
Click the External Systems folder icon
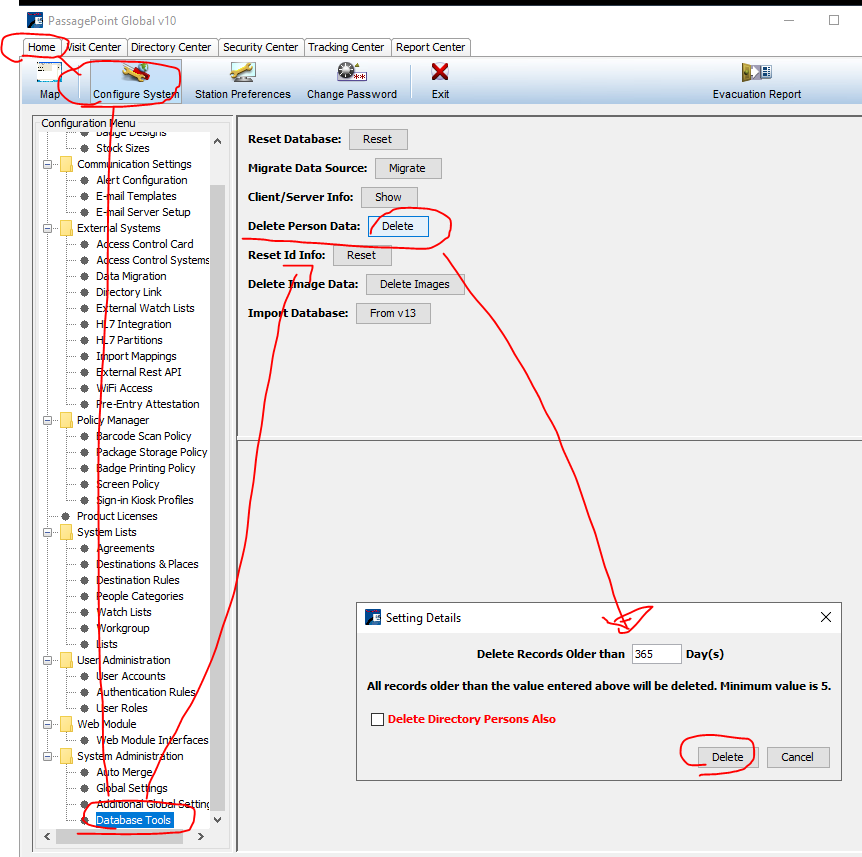(x=67, y=228)
